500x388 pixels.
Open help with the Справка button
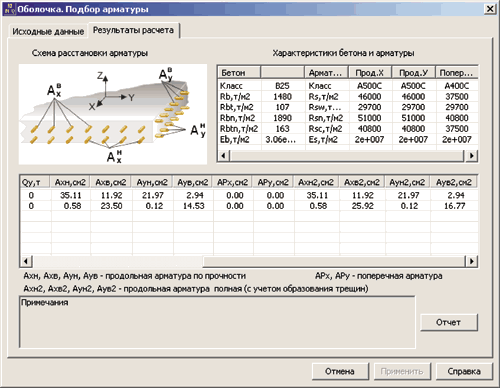click(x=464, y=371)
